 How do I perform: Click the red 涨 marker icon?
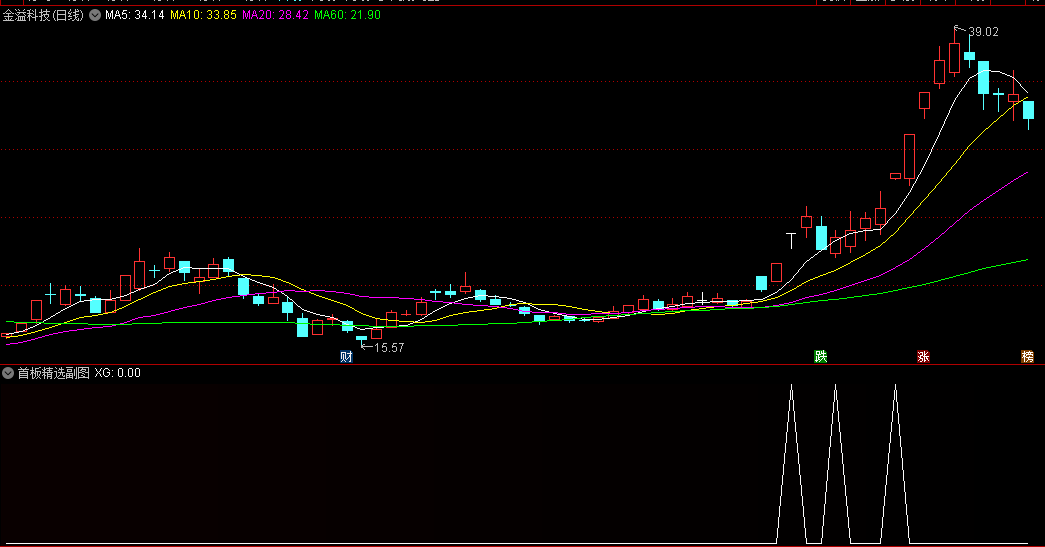click(x=923, y=356)
